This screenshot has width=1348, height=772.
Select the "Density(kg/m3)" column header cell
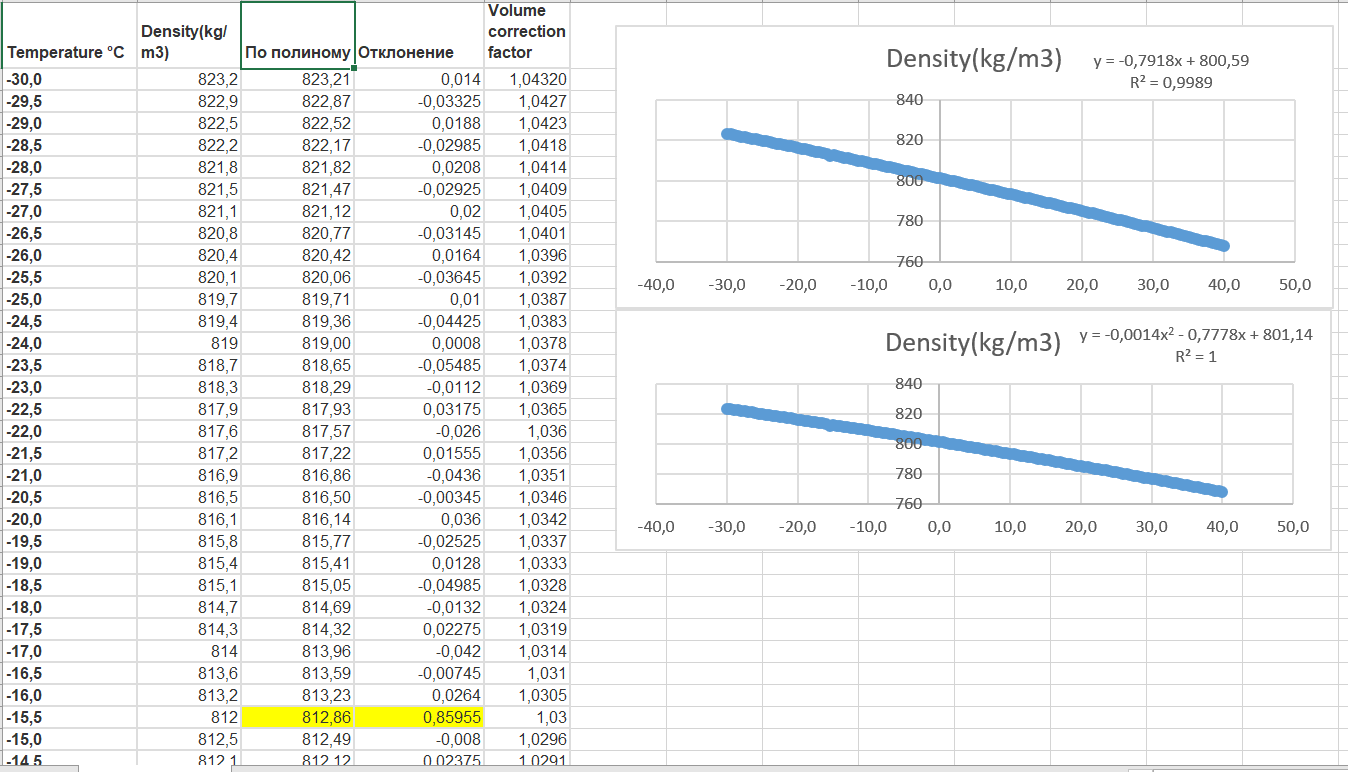pyautogui.click(x=187, y=42)
